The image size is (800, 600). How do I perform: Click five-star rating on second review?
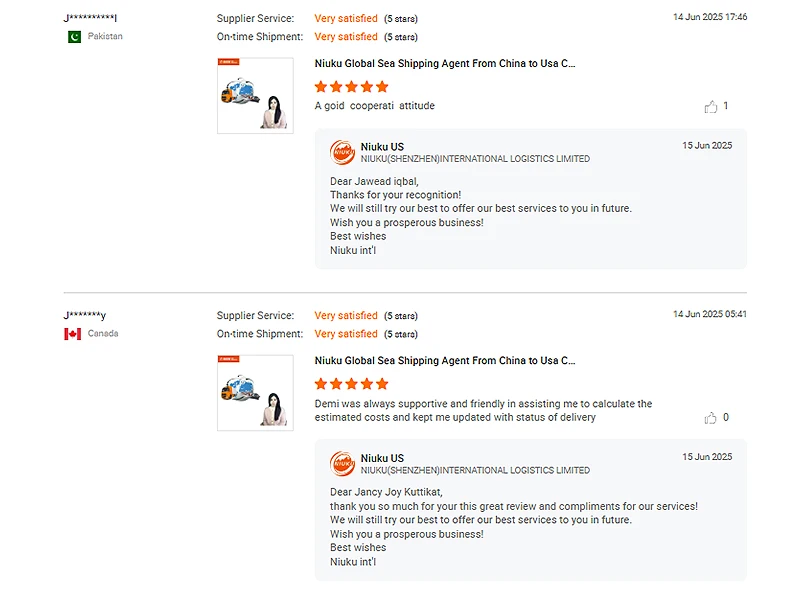click(x=351, y=384)
